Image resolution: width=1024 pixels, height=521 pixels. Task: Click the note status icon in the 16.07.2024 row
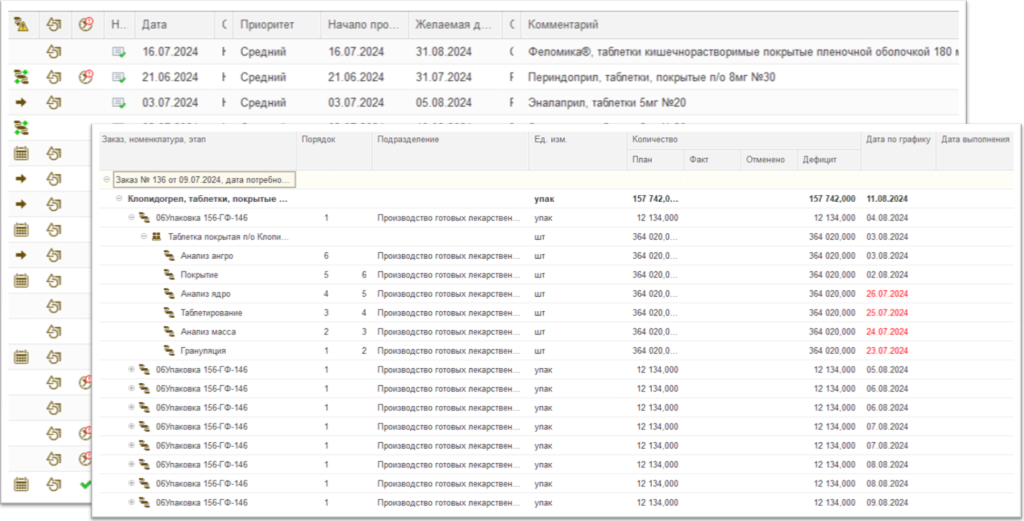pos(118,52)
